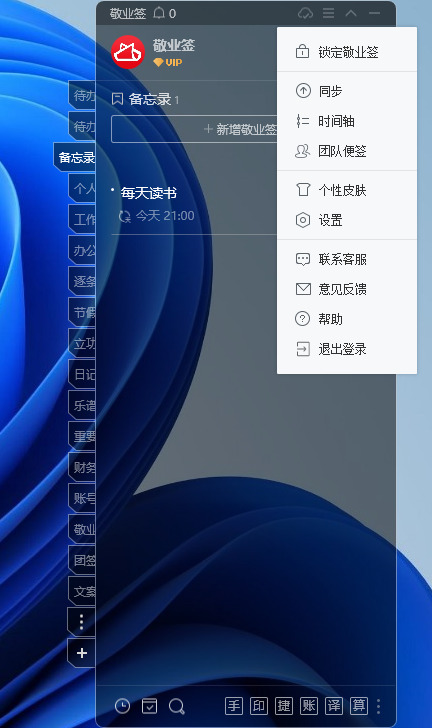Open the bell reminder notifications

tap(159, 13)
